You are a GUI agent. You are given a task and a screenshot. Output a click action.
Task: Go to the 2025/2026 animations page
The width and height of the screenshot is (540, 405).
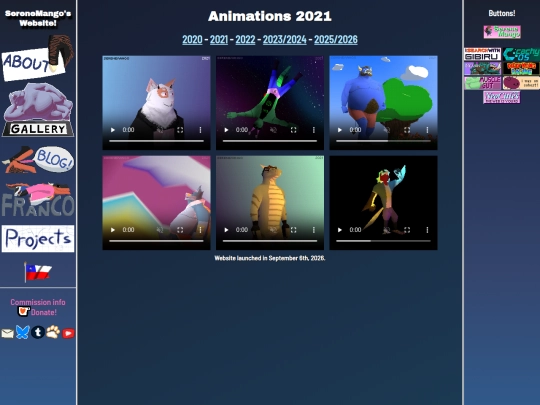(336, 40)
